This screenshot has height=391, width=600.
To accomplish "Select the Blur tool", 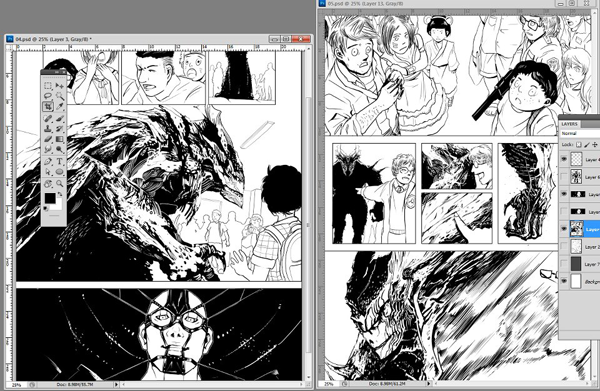I will pyautogui.click(x=48, y=149).
